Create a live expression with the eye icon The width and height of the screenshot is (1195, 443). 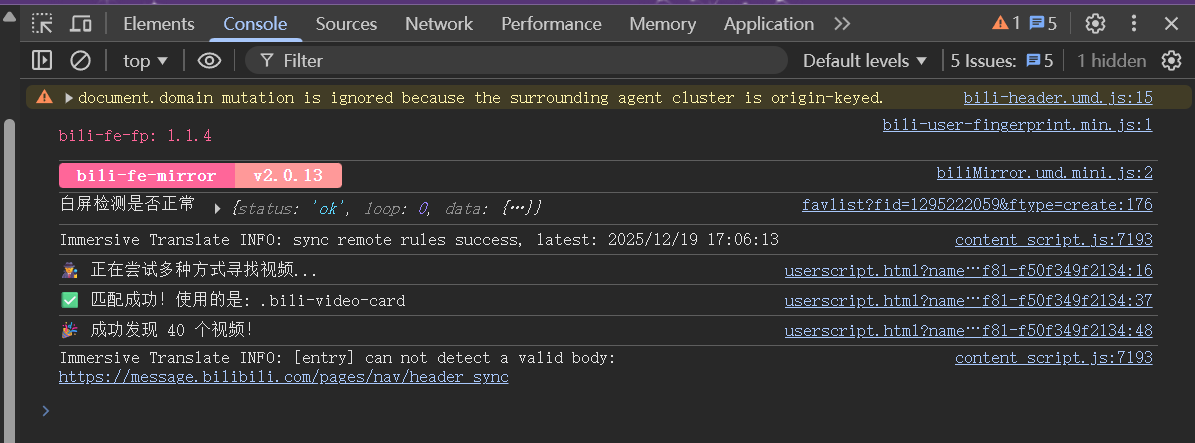(208, 61)
